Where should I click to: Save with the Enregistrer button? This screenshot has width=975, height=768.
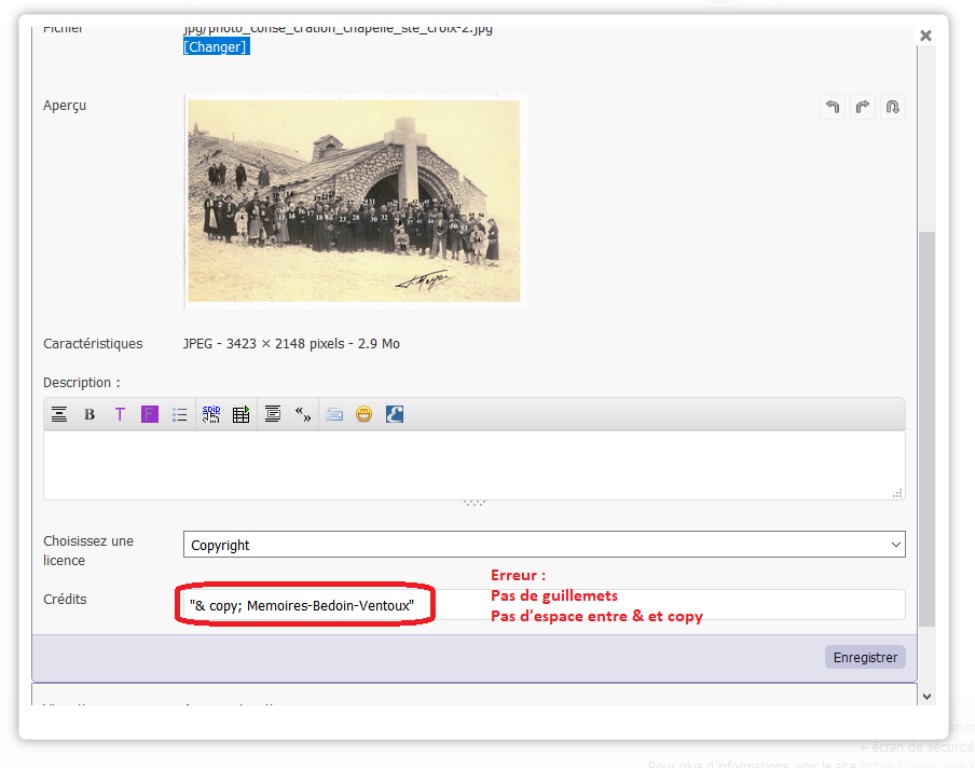pyautogui.click(x=865, y=657)
